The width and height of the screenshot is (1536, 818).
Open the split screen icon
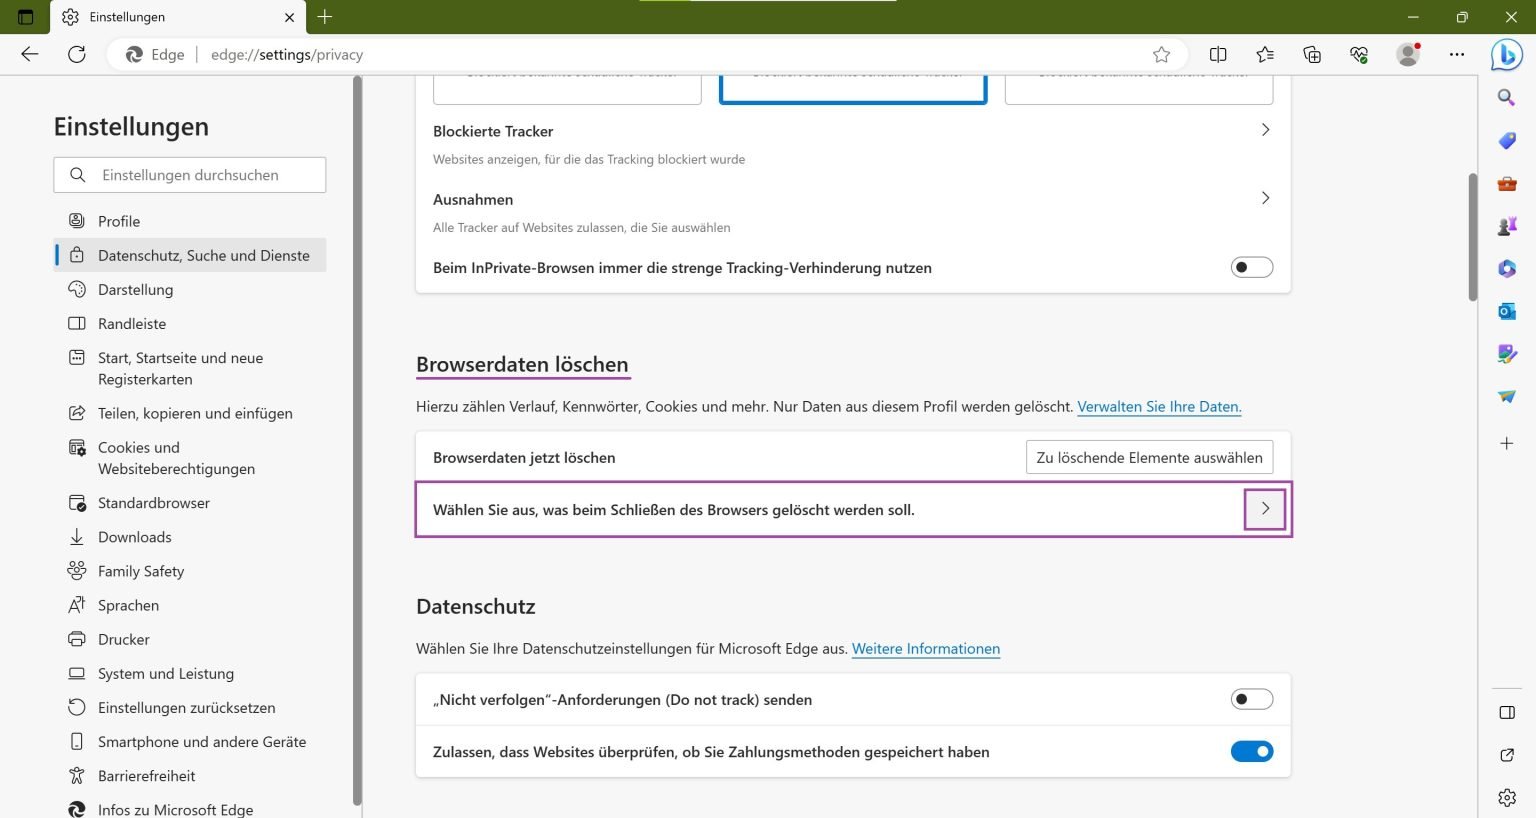point(1218,55)
